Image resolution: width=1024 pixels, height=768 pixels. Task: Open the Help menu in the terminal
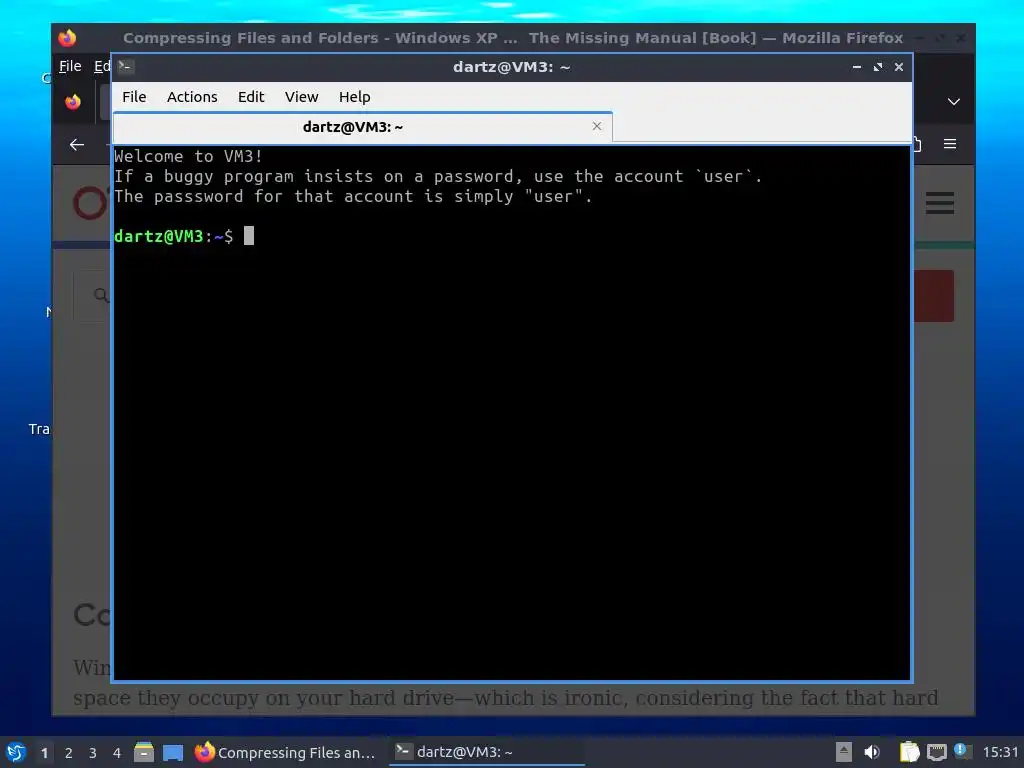[355, 97]
